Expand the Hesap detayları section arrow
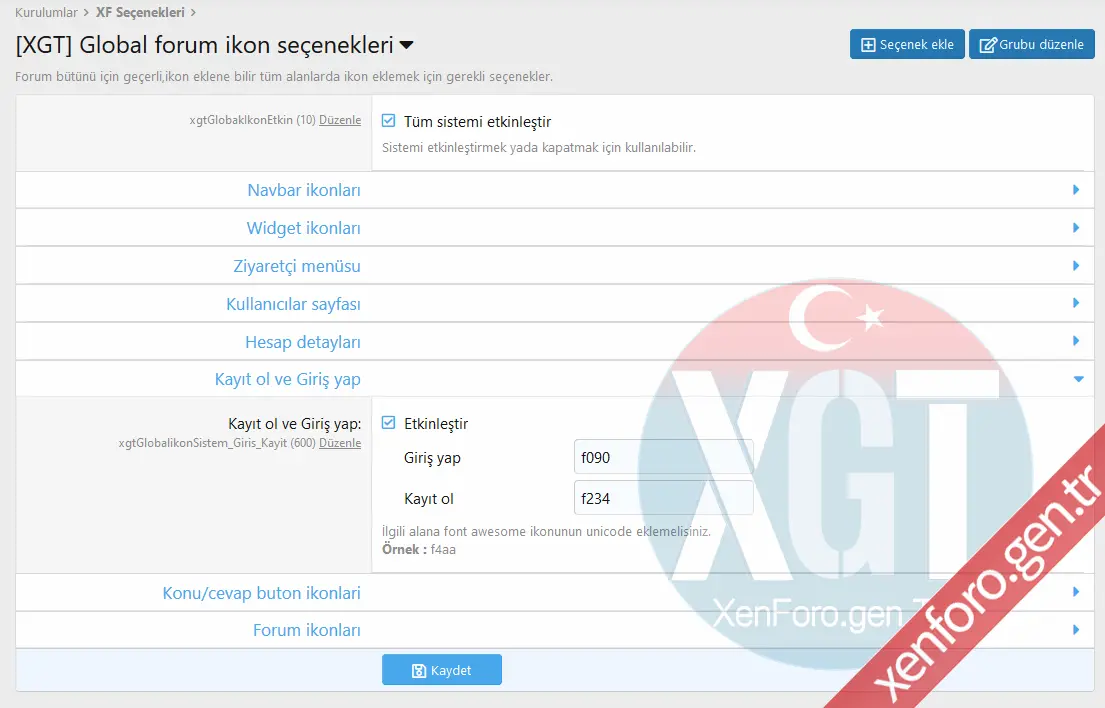 tap(1076, 341)
